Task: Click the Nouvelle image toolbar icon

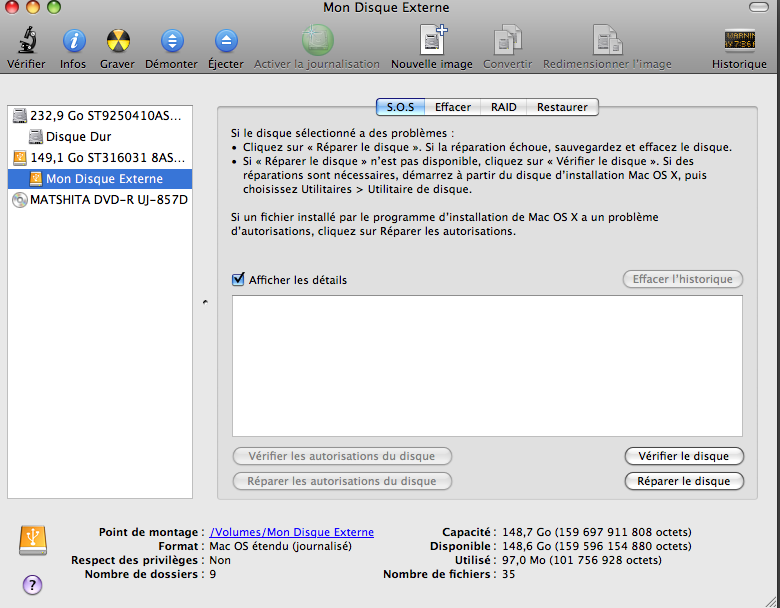Action: coord(433,40)
